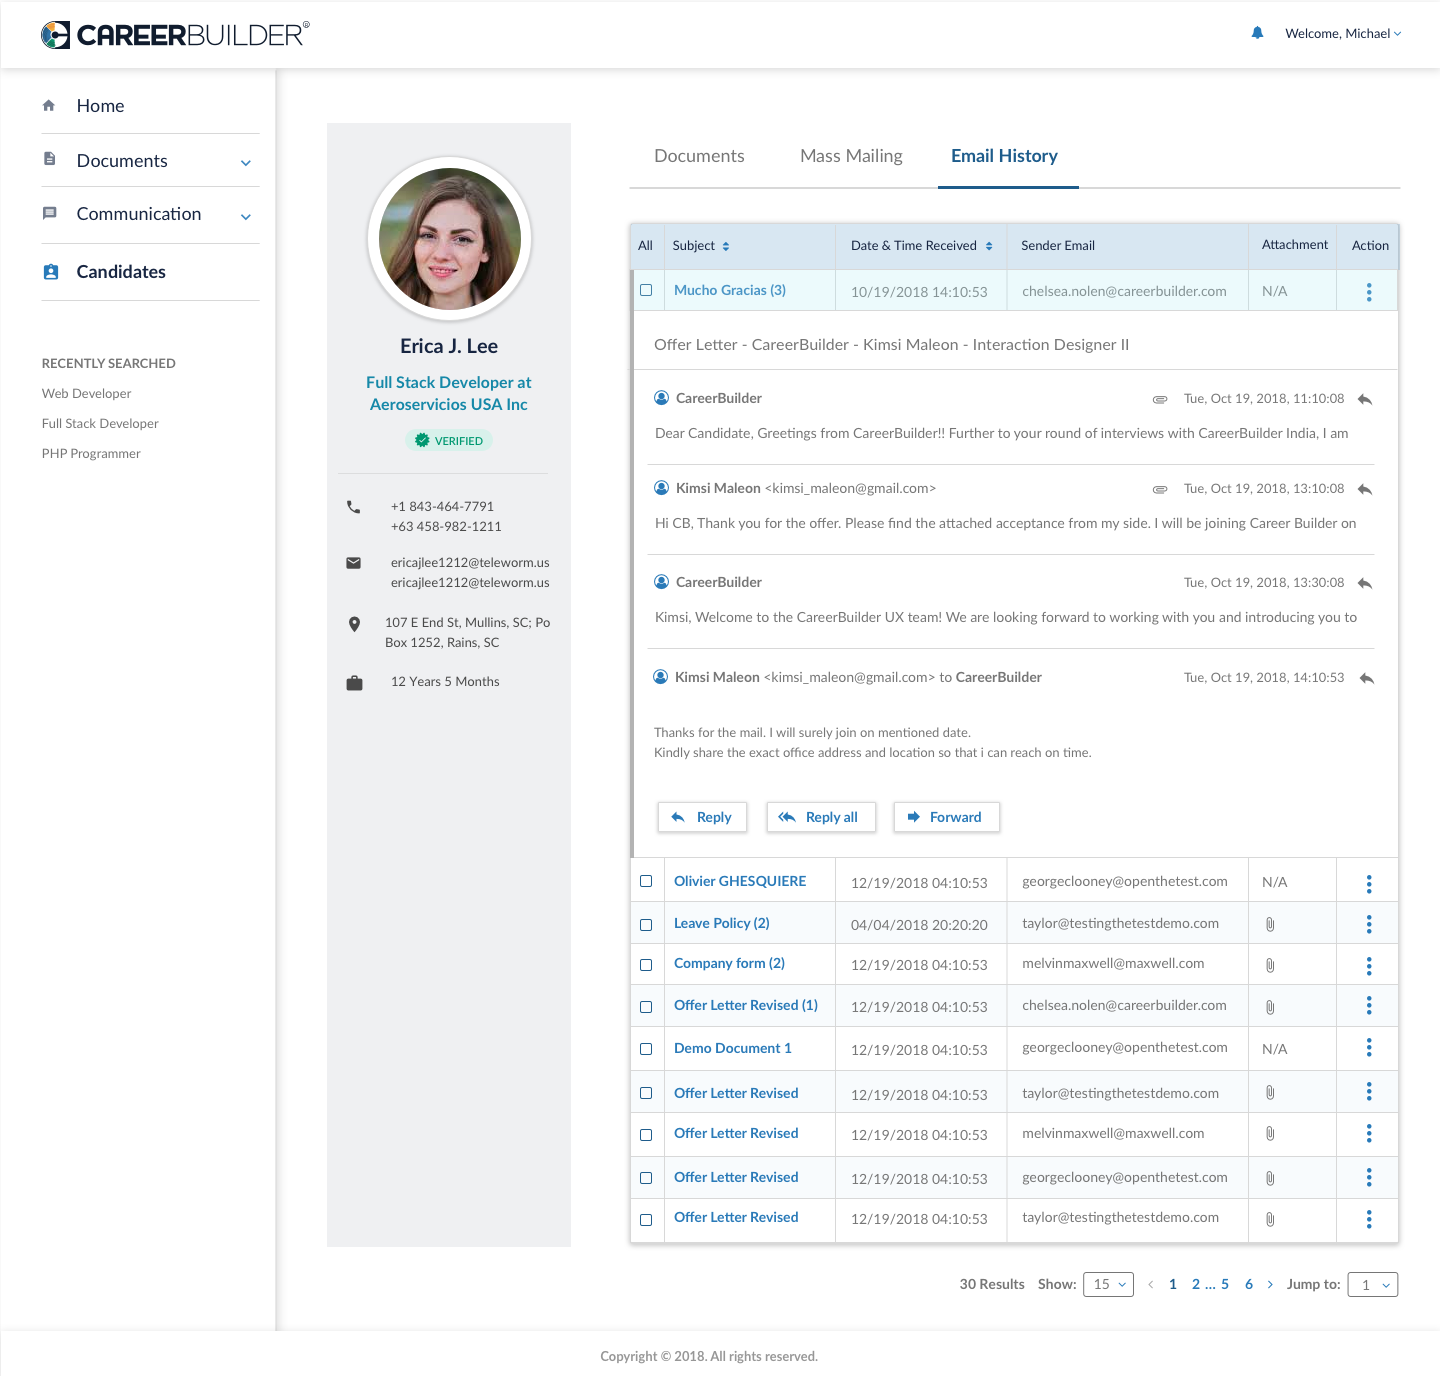This screenshot has height=1376, width=1440.
Task: Open the Show 15 results dropdown
Action: 1108,1284
